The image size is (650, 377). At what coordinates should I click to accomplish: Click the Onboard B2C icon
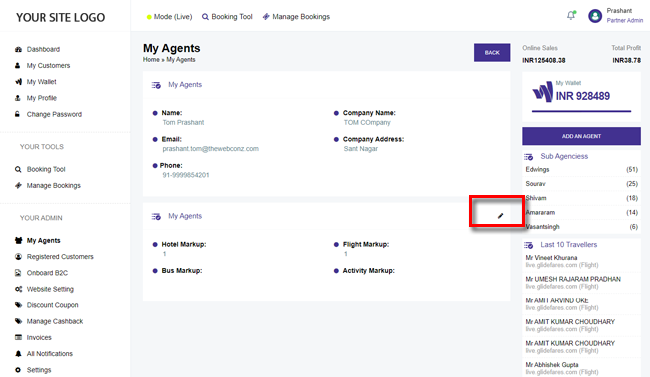[18, 273]
